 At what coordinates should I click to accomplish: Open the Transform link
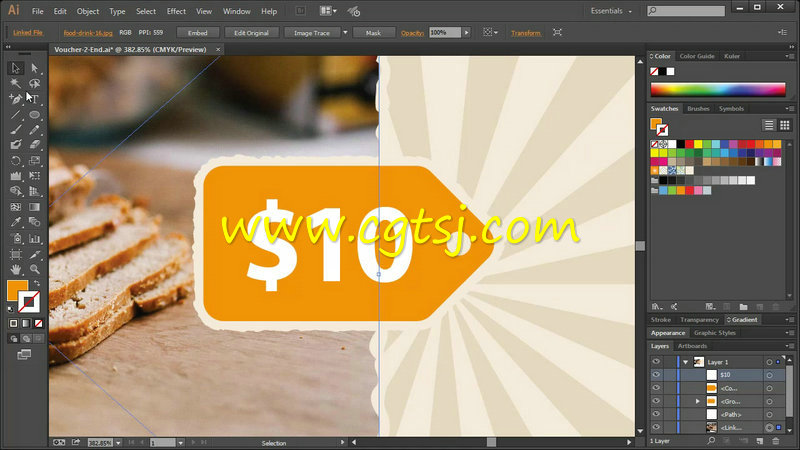[x=526, y=33]
